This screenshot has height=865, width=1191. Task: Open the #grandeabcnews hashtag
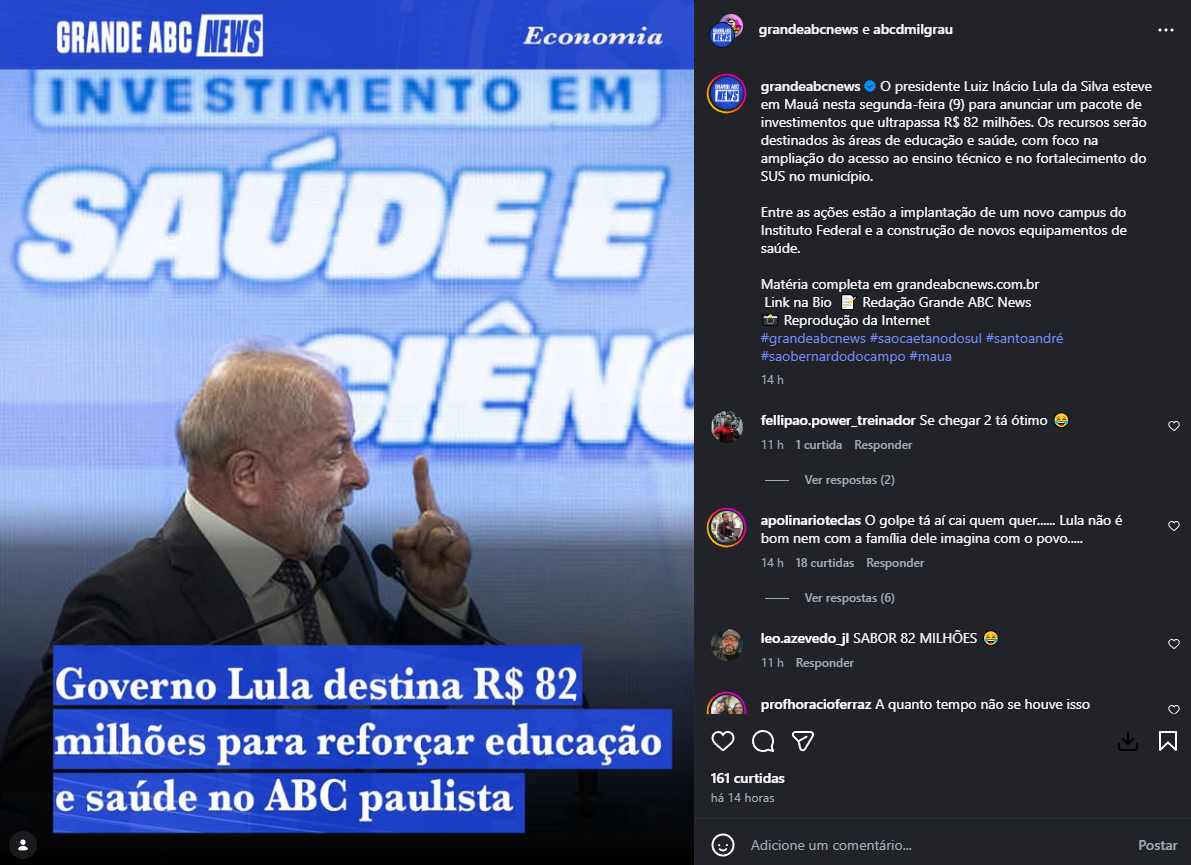click(813, 338)
